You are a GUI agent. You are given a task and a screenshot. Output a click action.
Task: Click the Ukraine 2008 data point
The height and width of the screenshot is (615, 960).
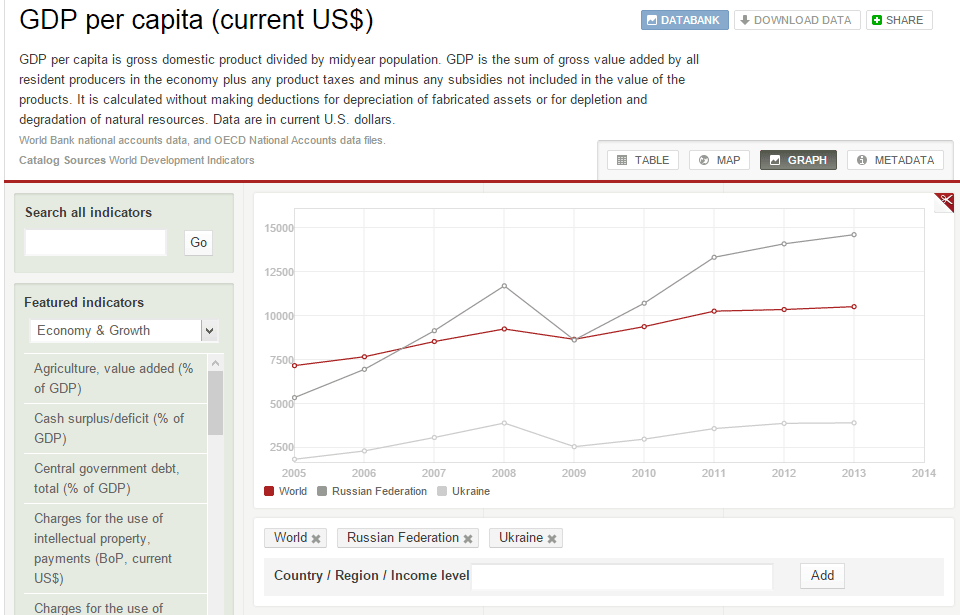(504, 423)
